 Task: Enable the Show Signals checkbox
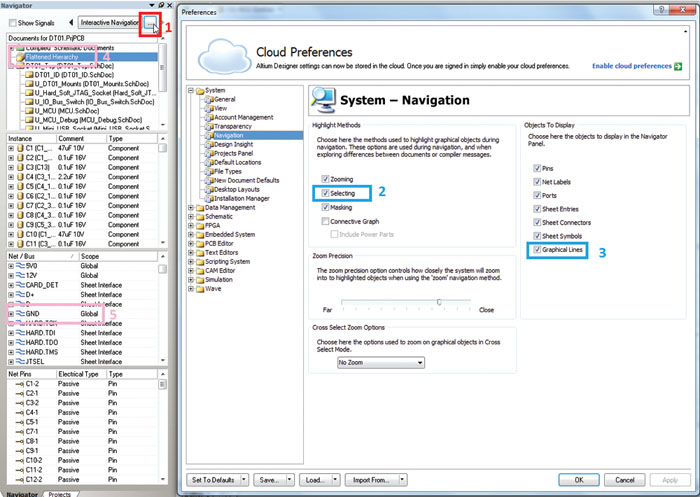[x=12, y=22]
